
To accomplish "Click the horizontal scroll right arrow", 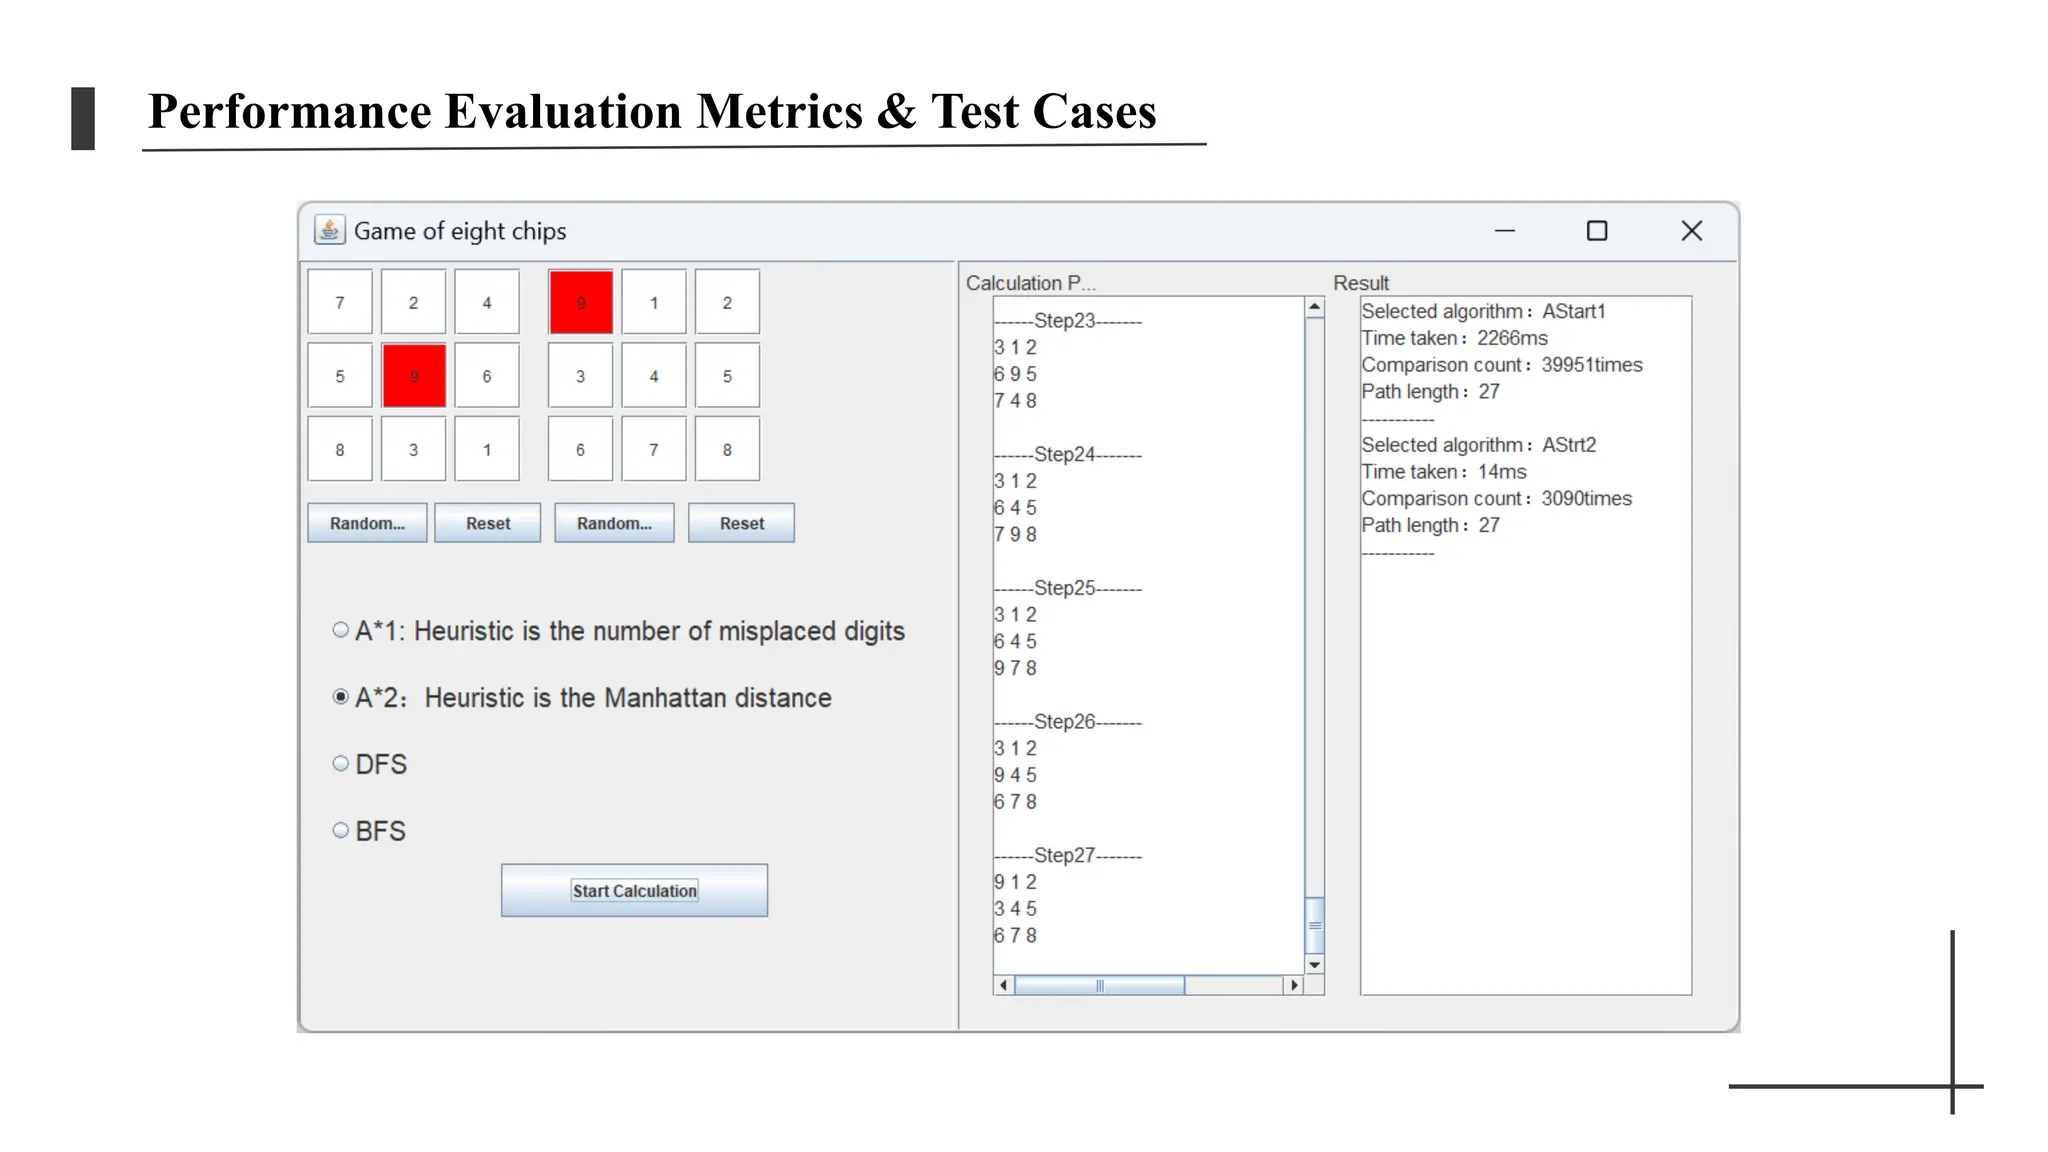I will (1294, 985).
